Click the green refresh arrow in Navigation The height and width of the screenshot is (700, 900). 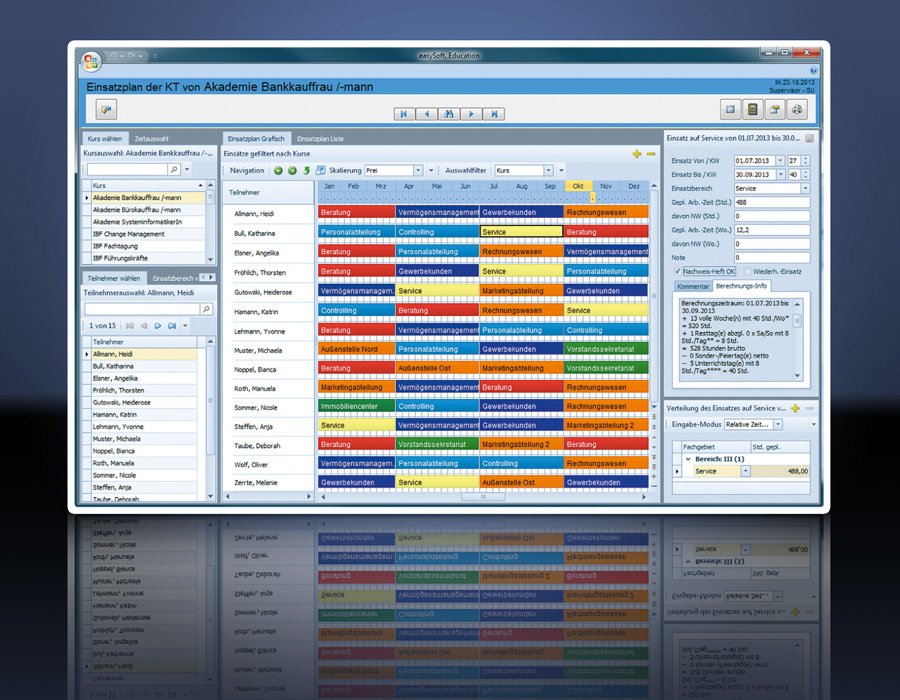[x=307, y=170]
